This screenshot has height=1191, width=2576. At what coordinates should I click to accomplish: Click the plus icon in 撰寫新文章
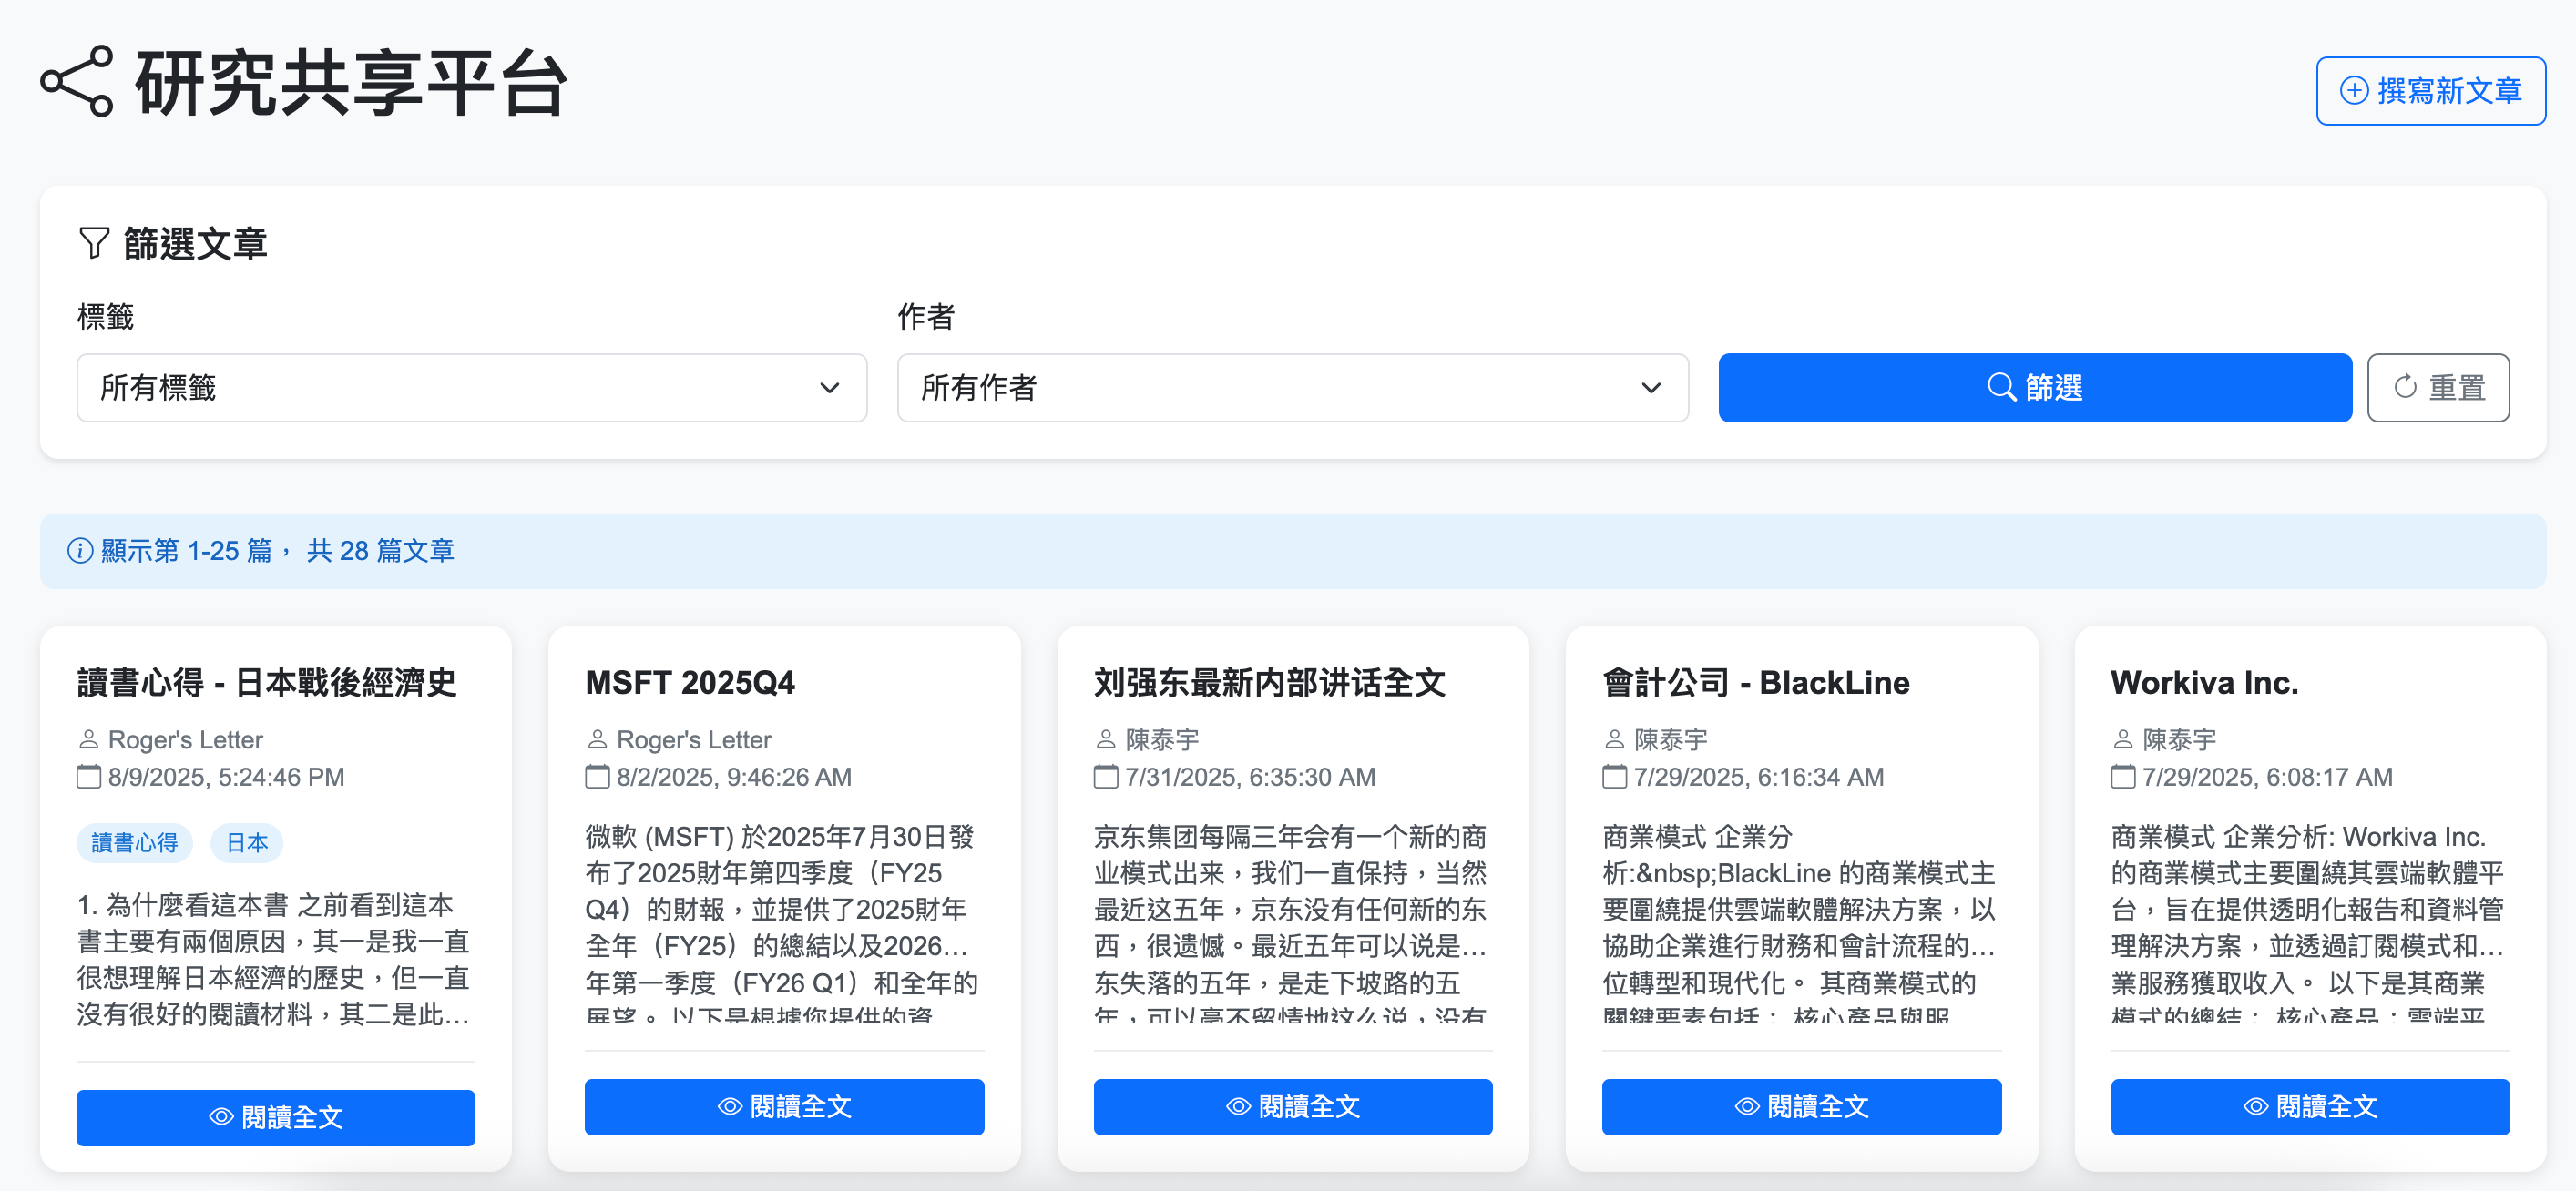point(2354,91)
